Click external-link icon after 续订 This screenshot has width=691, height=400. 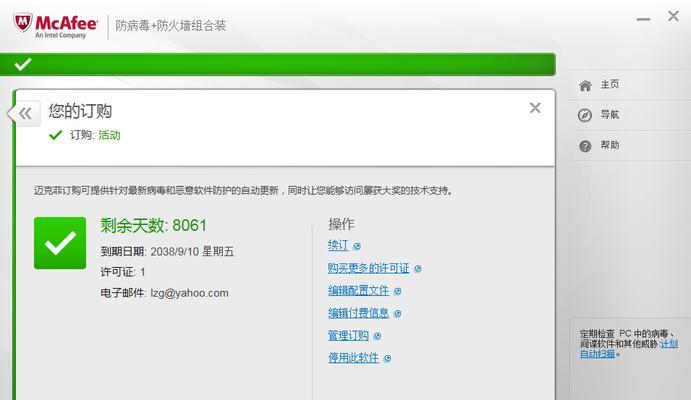[357, 246]
